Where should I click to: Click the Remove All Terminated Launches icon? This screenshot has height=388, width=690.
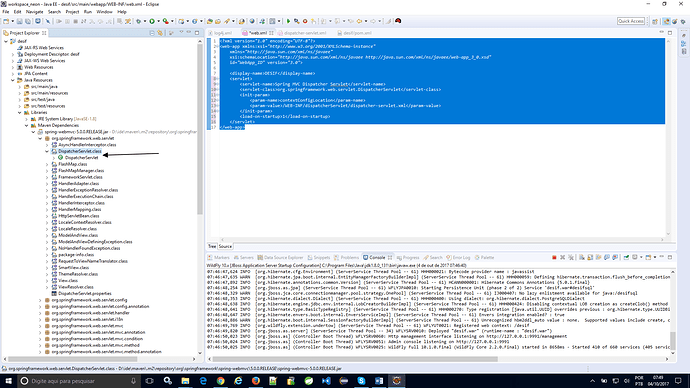click(571, 257)
